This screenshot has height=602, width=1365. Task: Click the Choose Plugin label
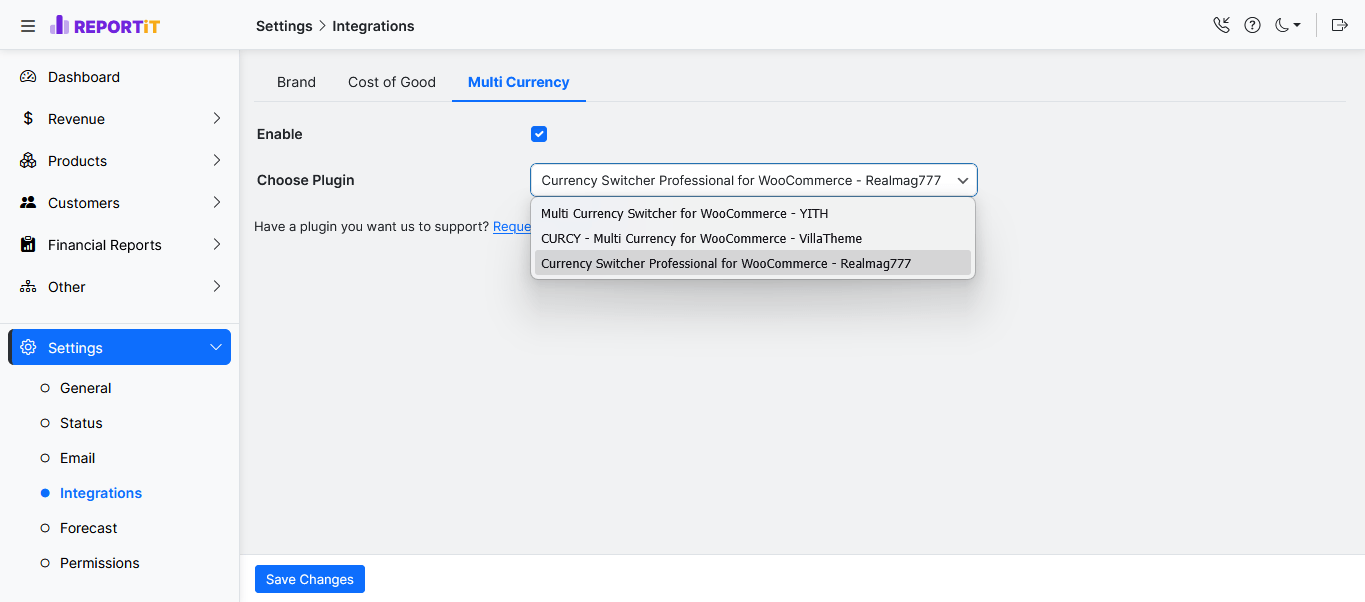tap(306, 180)
